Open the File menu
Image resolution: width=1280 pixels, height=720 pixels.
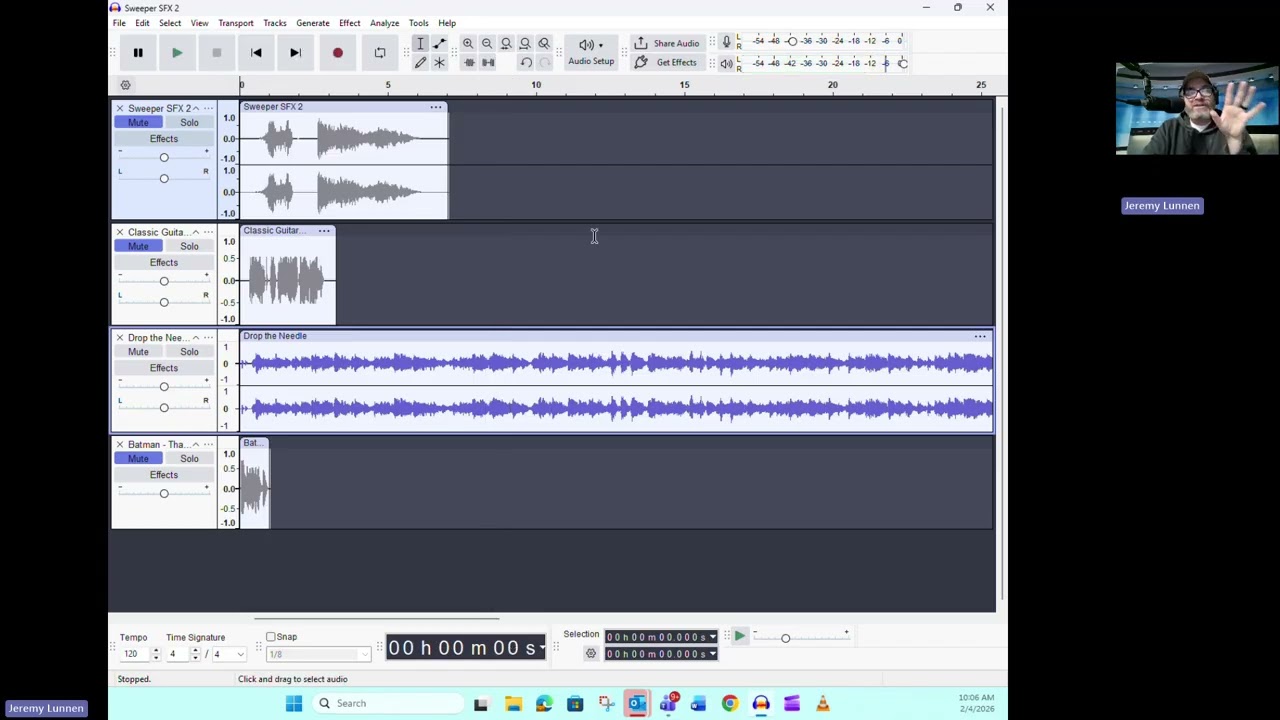click(x=119, y=23)
